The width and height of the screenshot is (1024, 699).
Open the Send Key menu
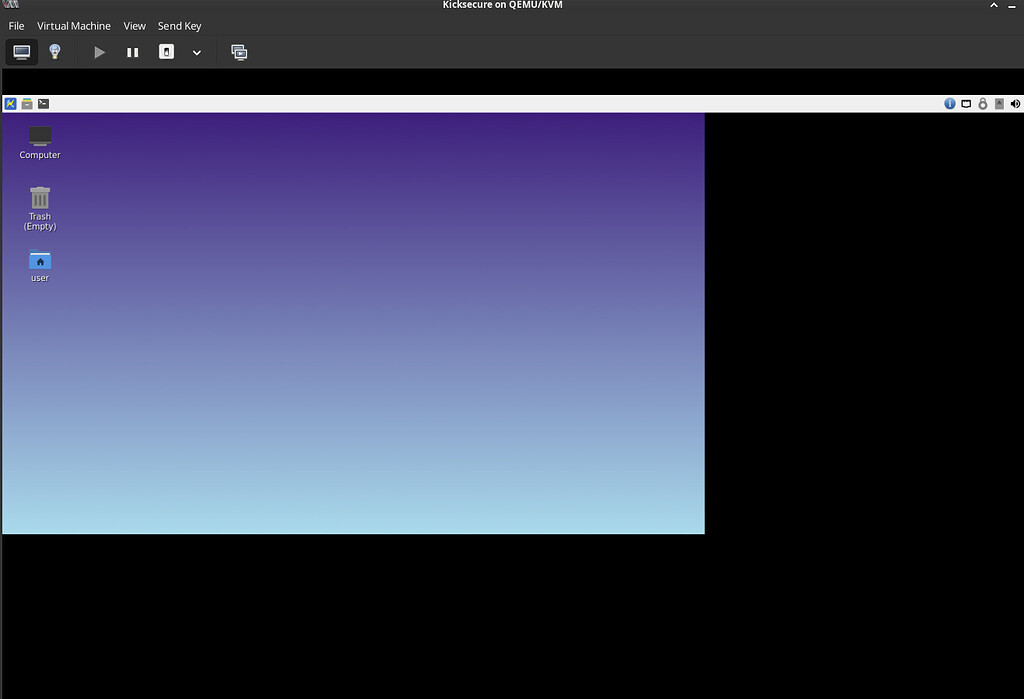tap(179, 26)
